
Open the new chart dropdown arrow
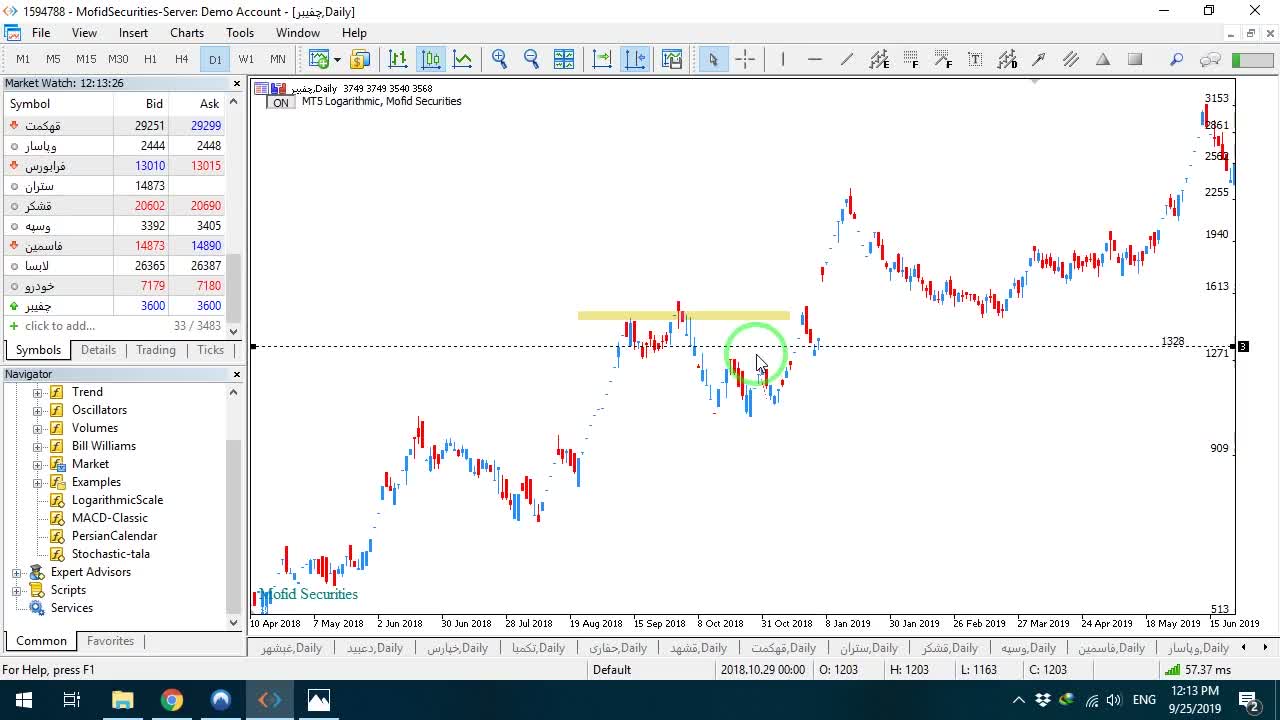(x=337, y=59)
